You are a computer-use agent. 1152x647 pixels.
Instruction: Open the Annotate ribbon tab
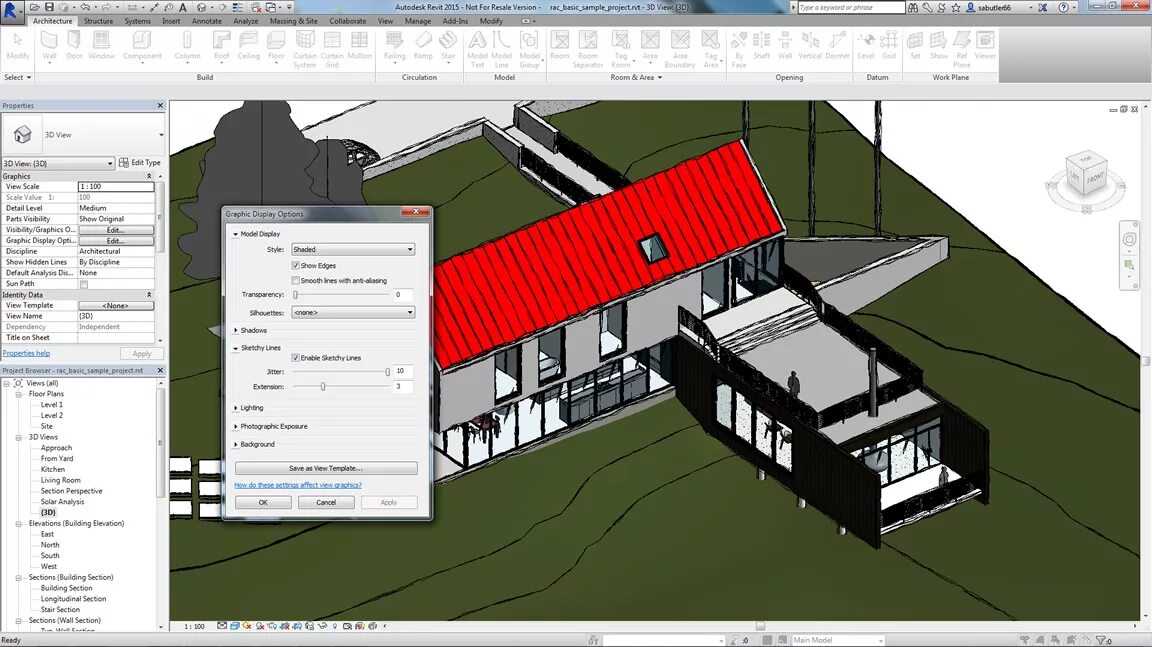point(206,21)
